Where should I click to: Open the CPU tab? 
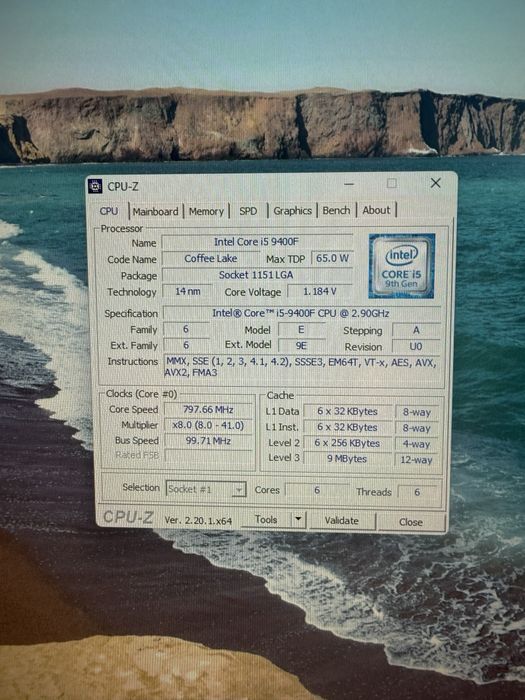pos(109,211)
